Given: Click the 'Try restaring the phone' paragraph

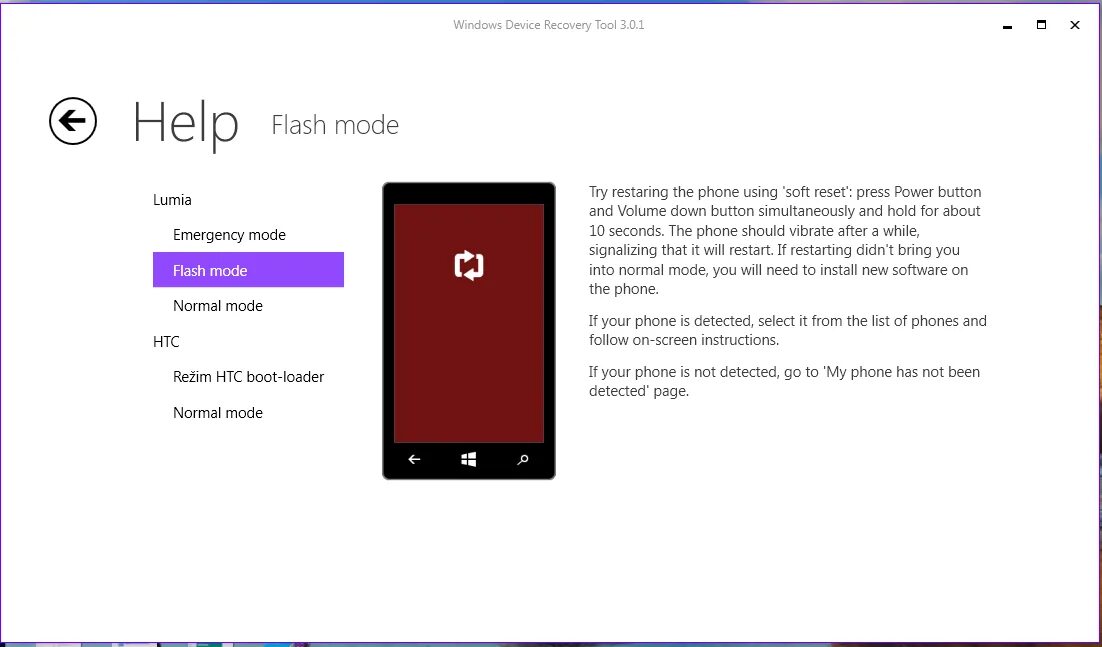Looking at the screenshot, I should pos(785,240).
